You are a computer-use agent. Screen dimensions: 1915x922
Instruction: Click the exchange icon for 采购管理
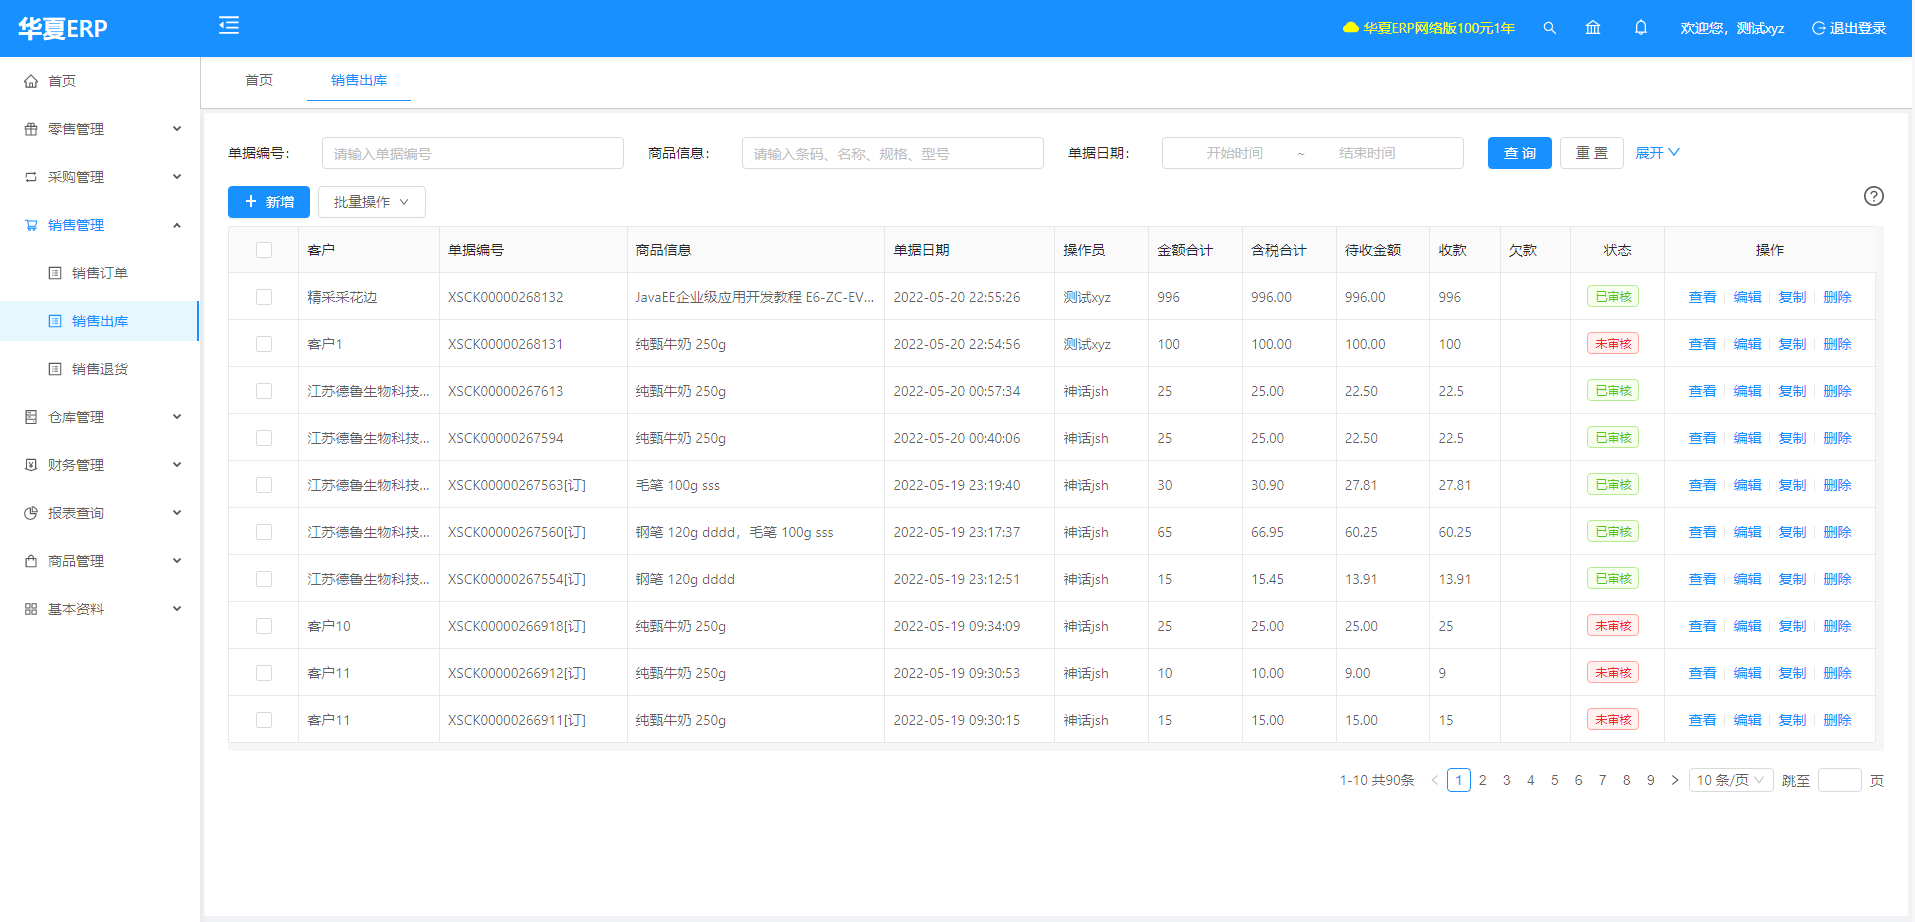[x=31, y=177]
